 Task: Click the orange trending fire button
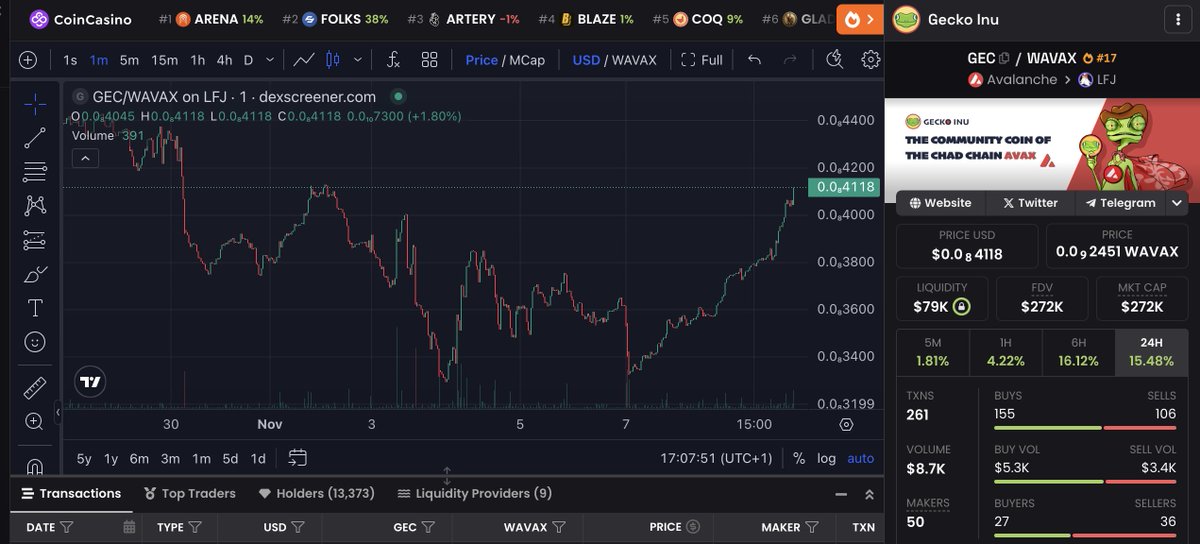859,19
